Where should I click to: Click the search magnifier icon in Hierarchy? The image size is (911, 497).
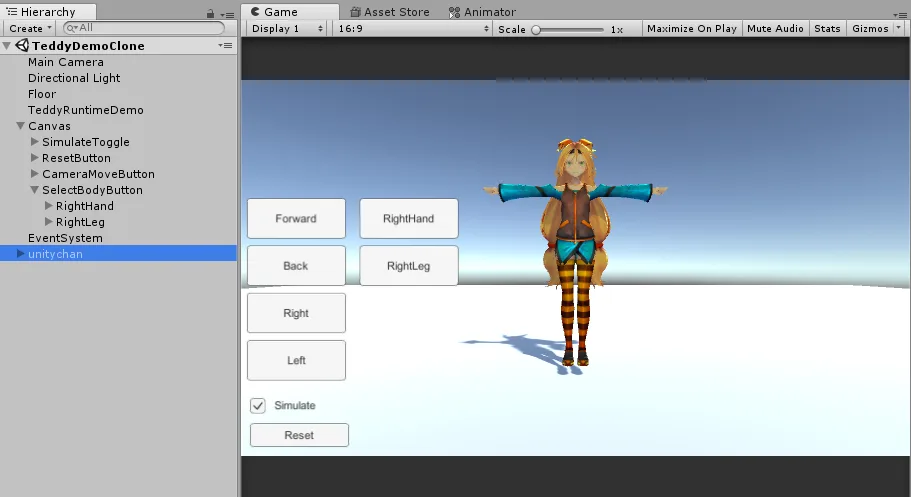(71, 28)
